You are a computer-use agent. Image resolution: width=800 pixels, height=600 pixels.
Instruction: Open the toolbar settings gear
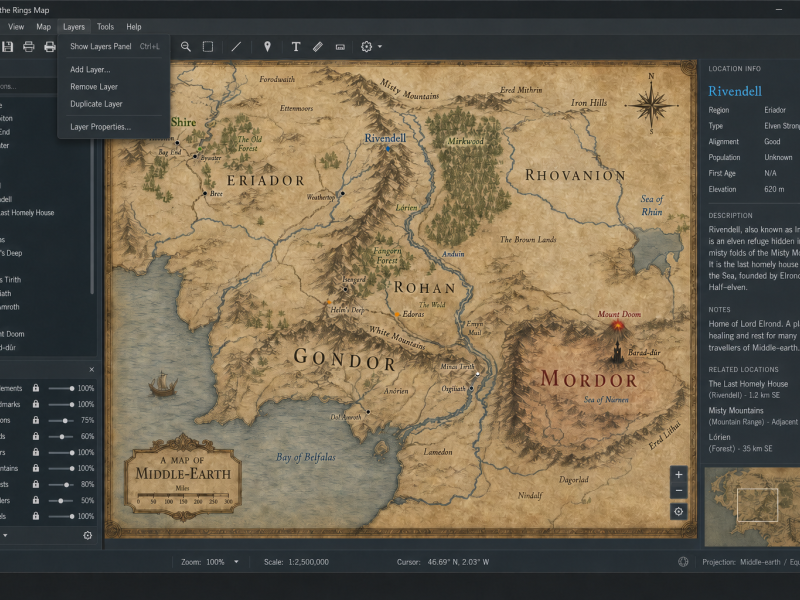pyautogui.click(x=366, y=47)
